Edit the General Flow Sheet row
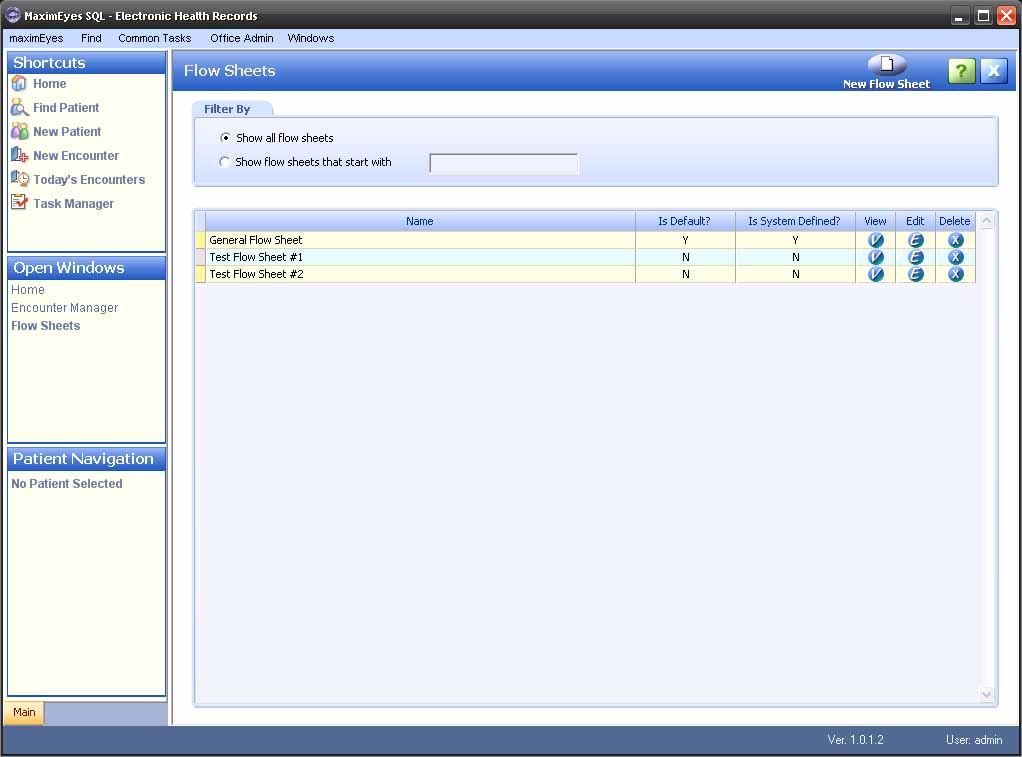Viewport: 1022px width, 757px height. pyautogui.click(x=915, y=240)
